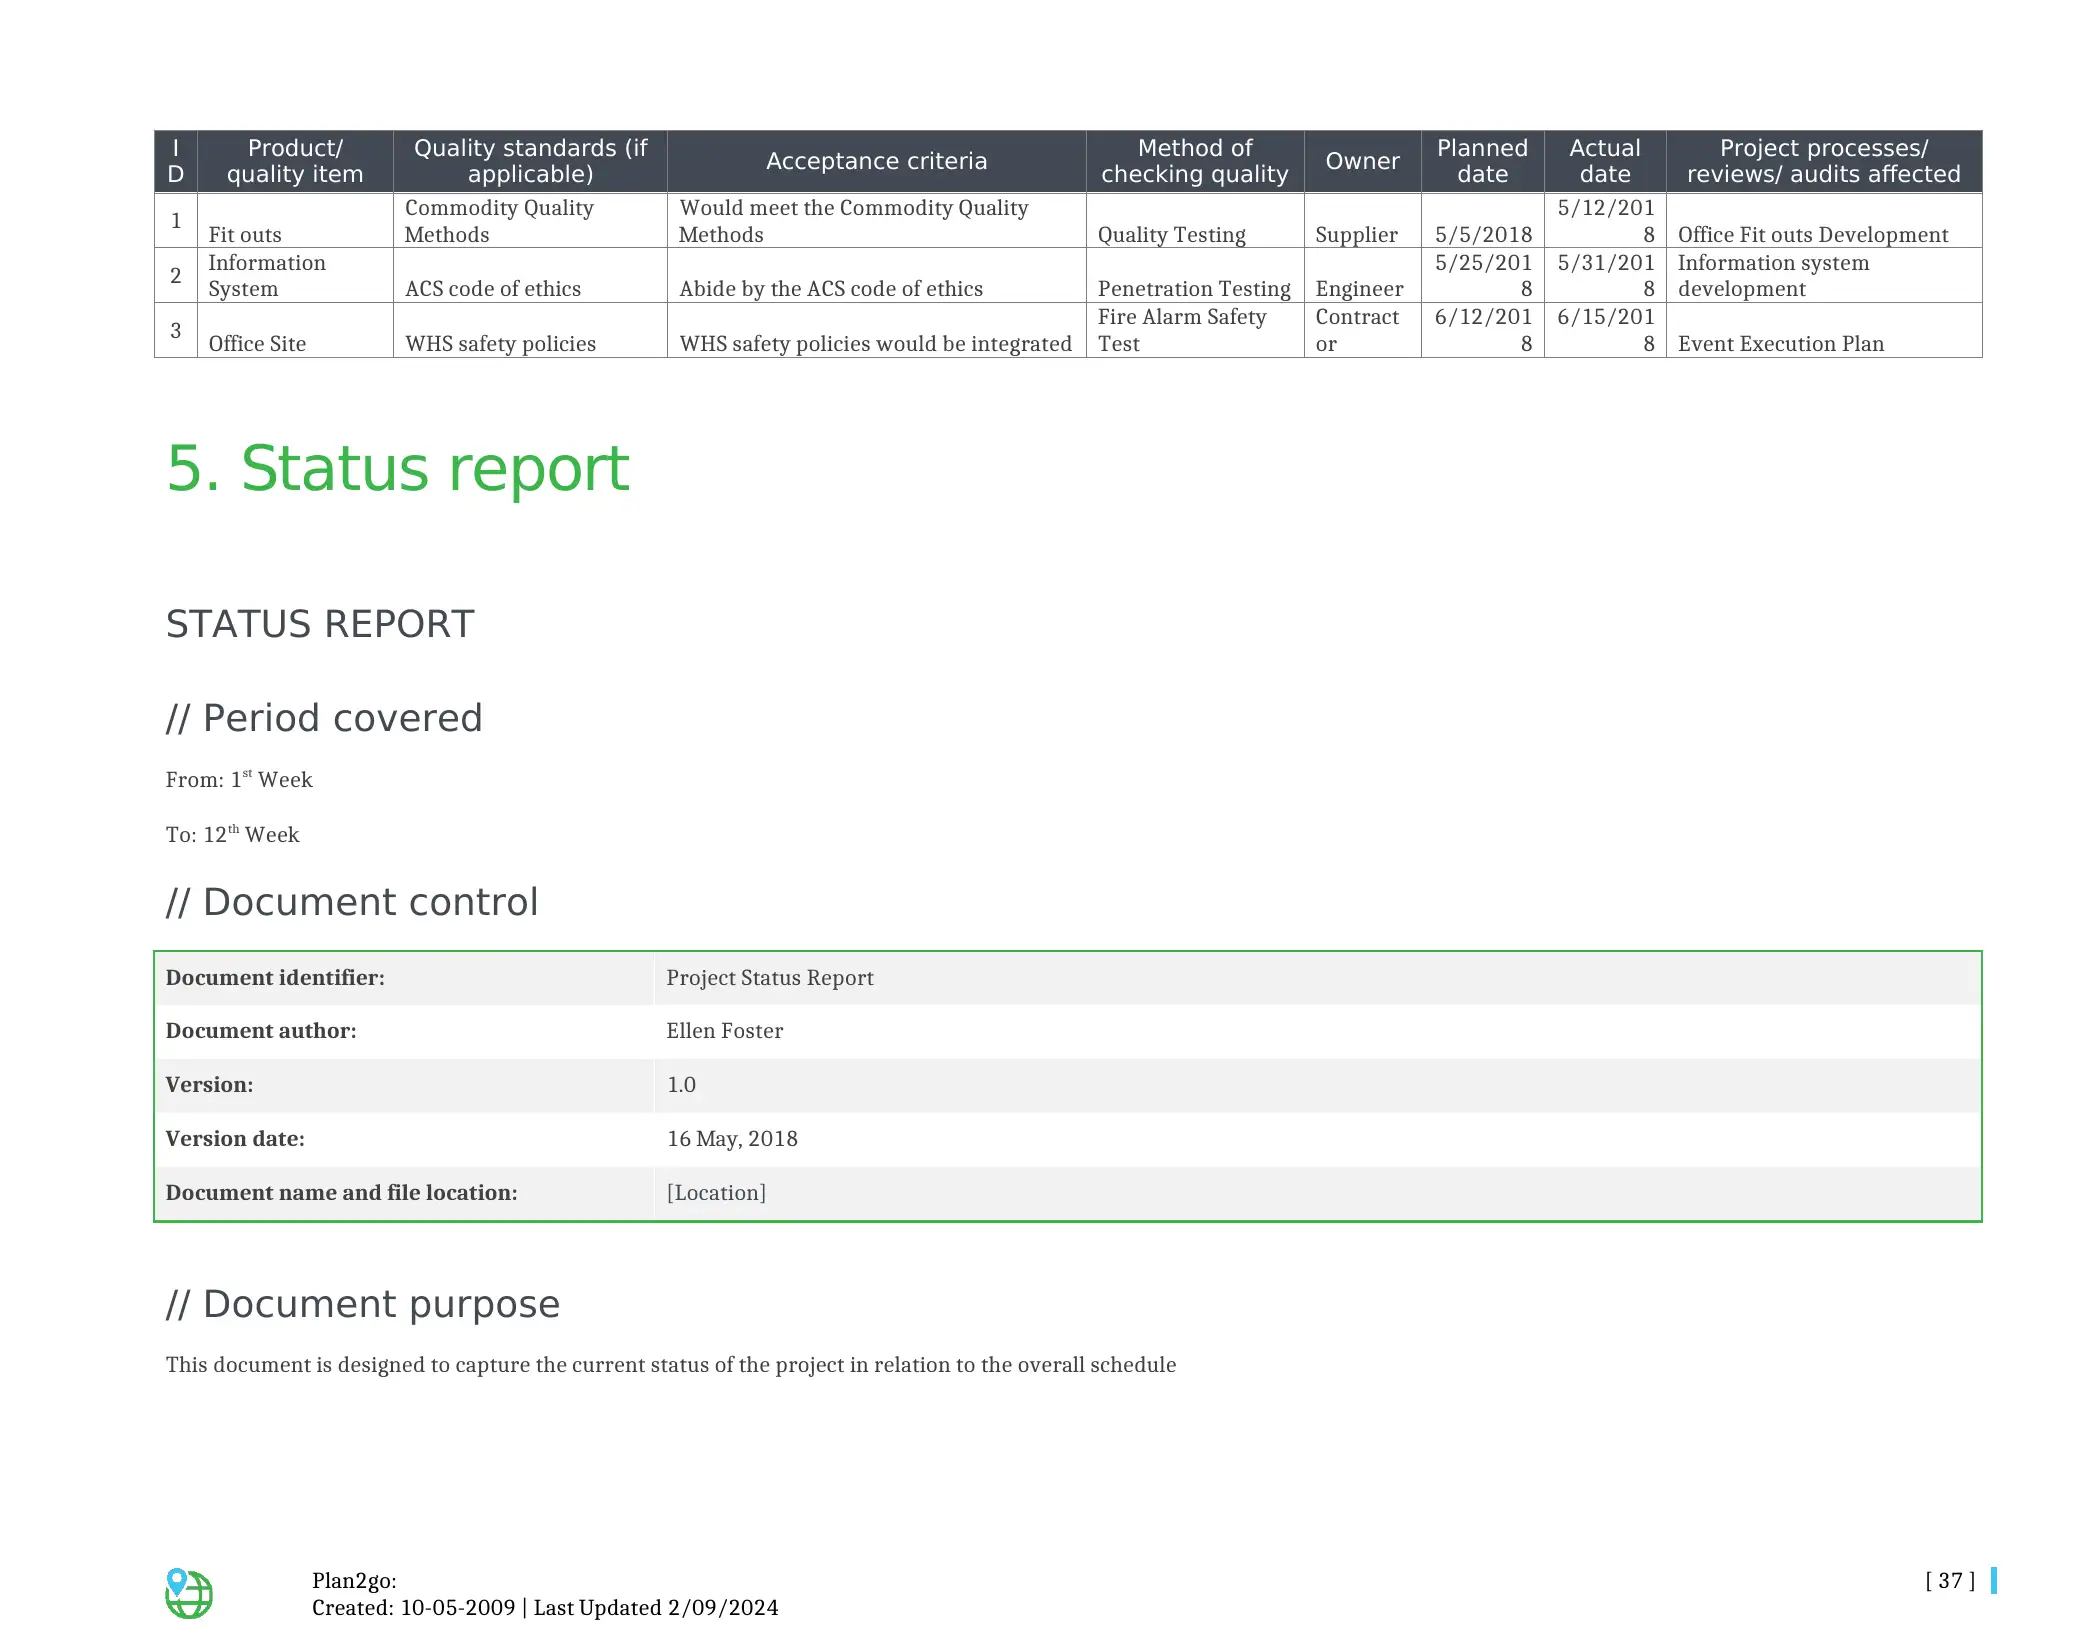Select the author name 'Ellen Foster'

pos(724,1031)
